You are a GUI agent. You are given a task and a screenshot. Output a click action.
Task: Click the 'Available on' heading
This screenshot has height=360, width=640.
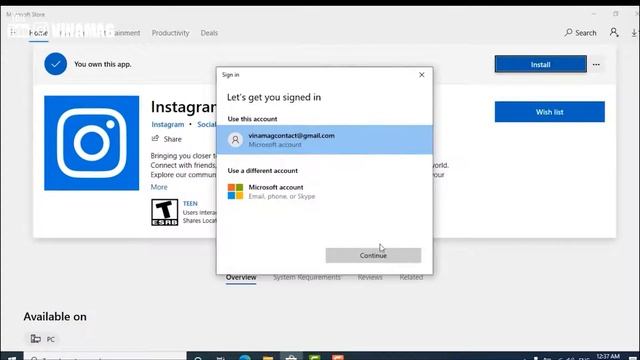(x=55, y=317)
